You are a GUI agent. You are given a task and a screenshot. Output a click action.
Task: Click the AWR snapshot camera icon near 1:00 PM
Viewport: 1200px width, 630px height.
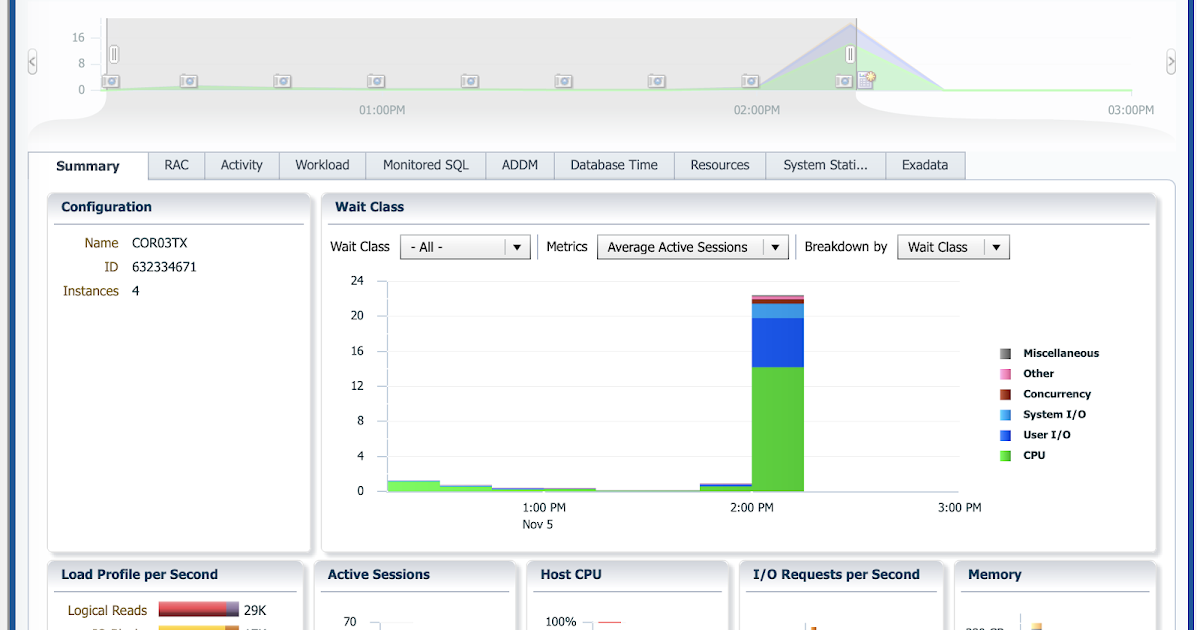(x=377, y=81)
